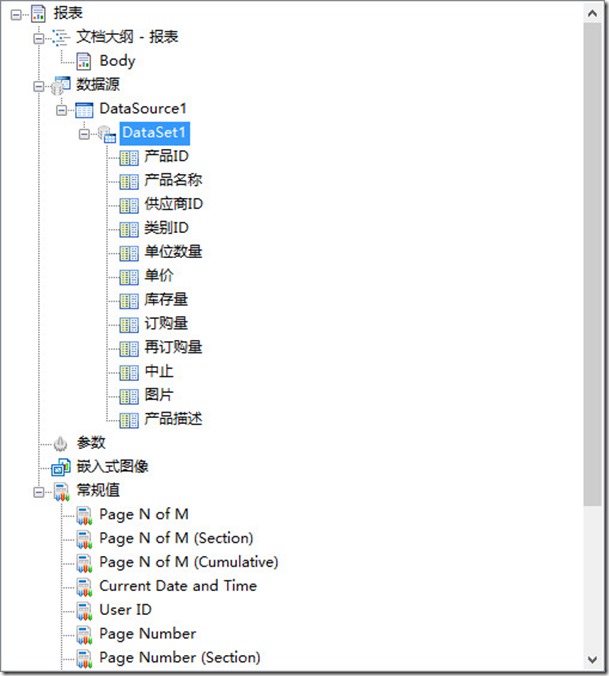Select the 常规值 label
This screenshot has width=609, height=676.
click(x=98, y=490)
